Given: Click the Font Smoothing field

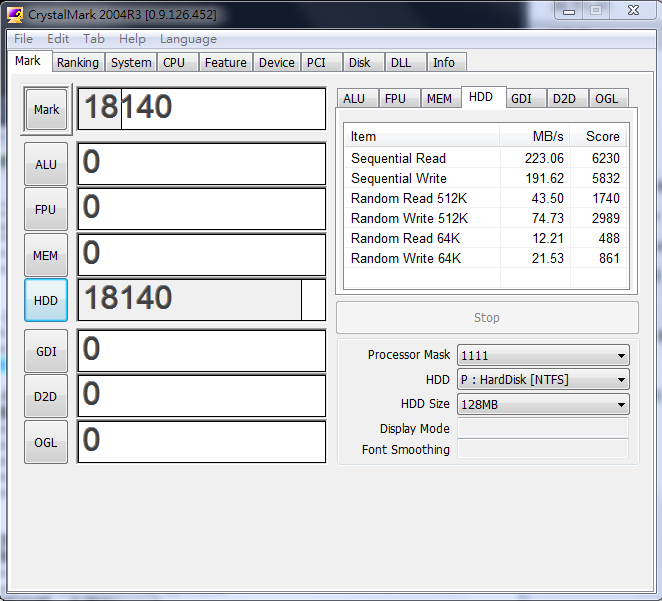Looking at the screenshot, I should click(543, 449).
